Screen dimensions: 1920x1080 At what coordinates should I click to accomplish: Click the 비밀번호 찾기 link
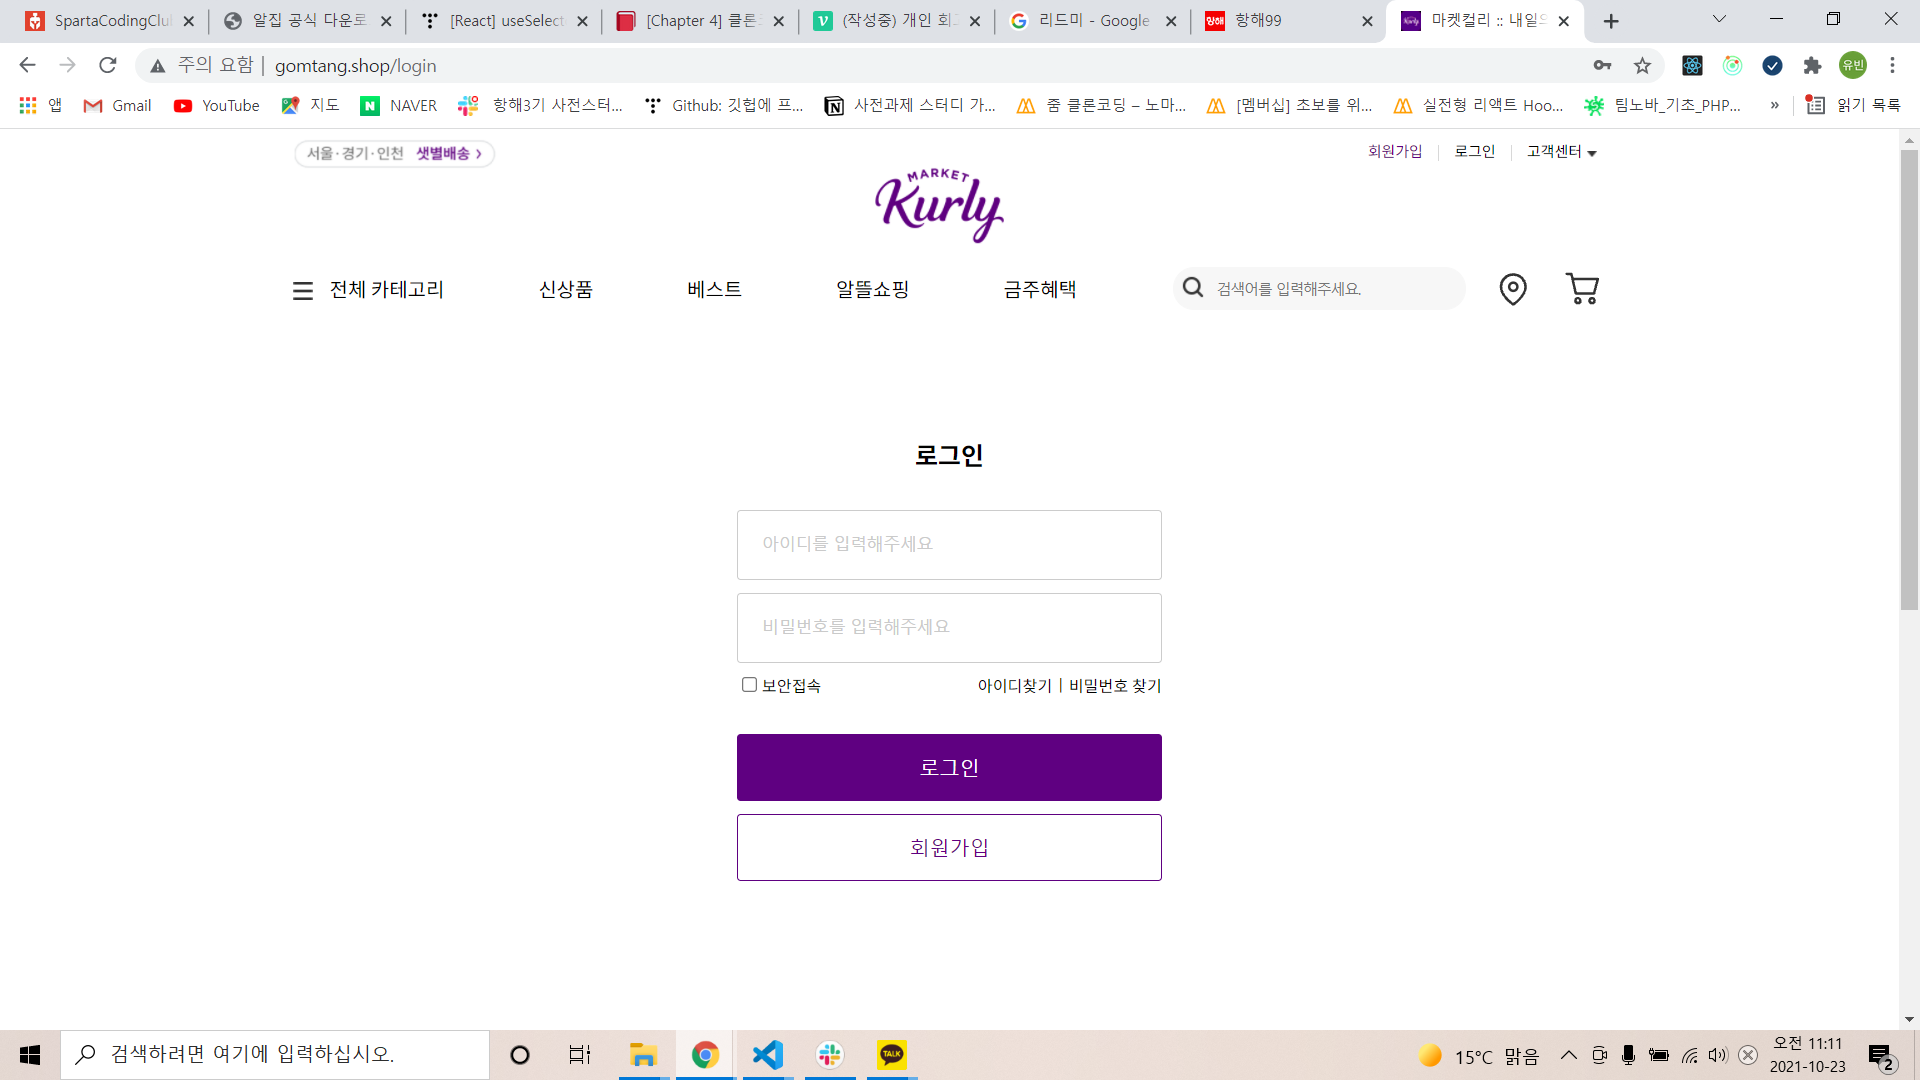(1115, 686)
